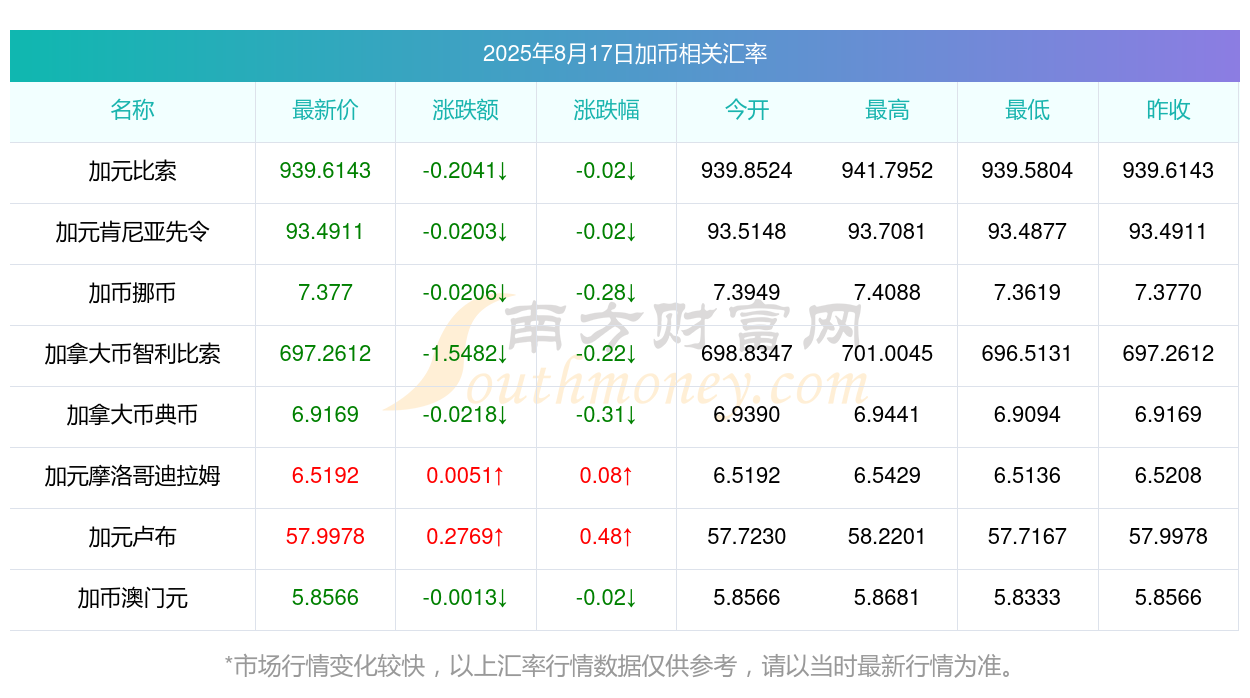This screenshot has height=698, width=1250.
Task: Click change amount 0.0051↑
Action: pos(466,476)
